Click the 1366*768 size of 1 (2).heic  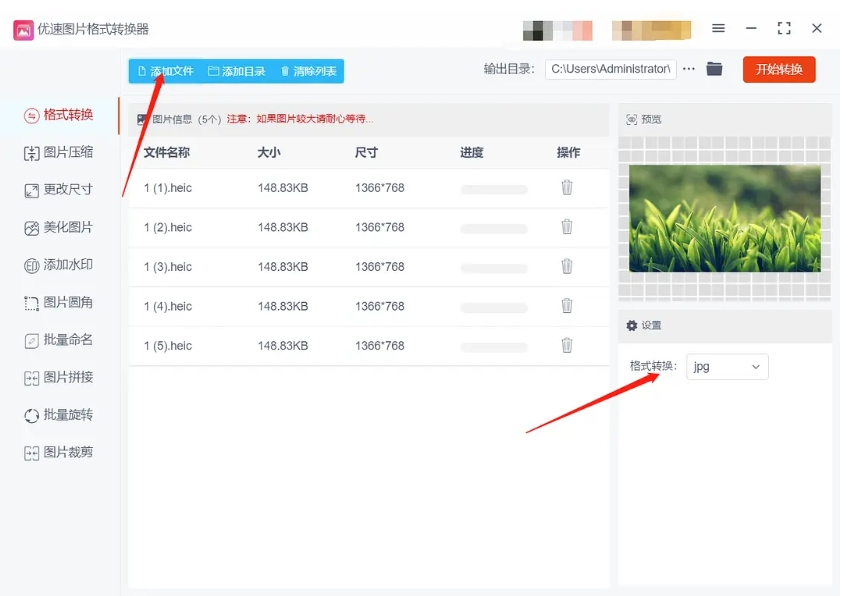pos(379,228)
